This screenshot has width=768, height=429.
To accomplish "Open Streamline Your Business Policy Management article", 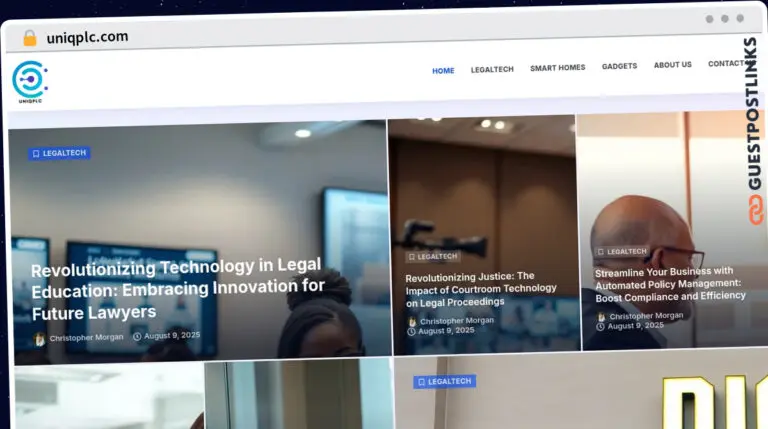I will (x=670, y=284).
